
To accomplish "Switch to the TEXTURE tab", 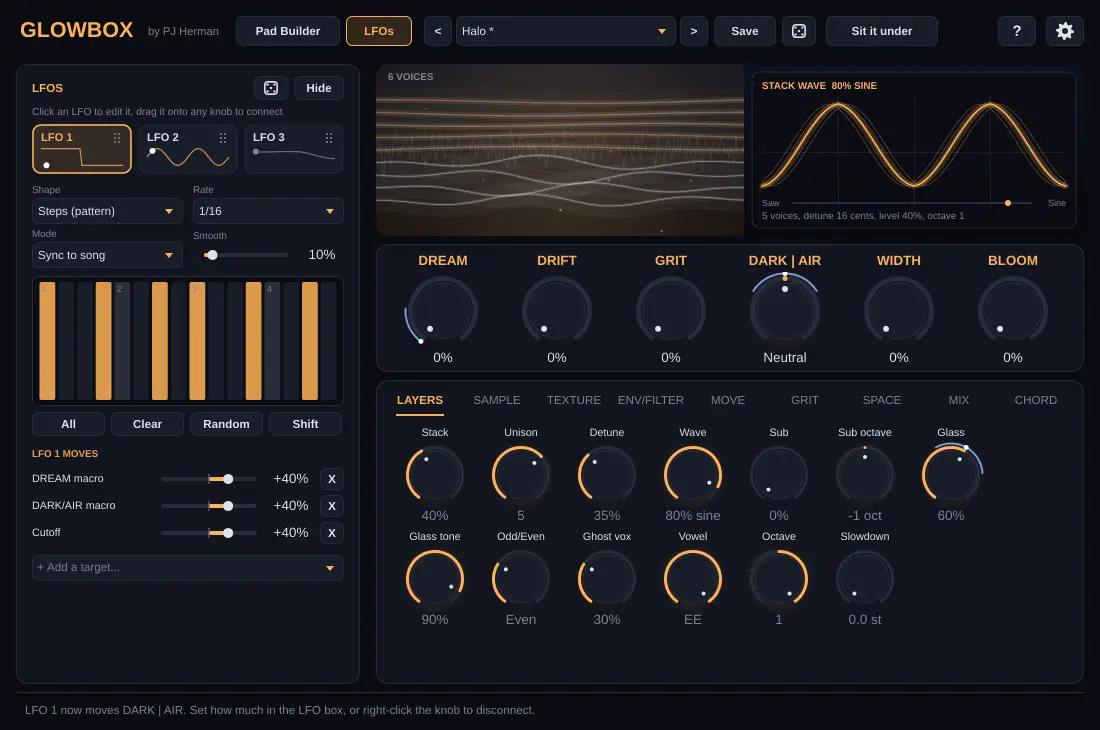I will (574, 400).
